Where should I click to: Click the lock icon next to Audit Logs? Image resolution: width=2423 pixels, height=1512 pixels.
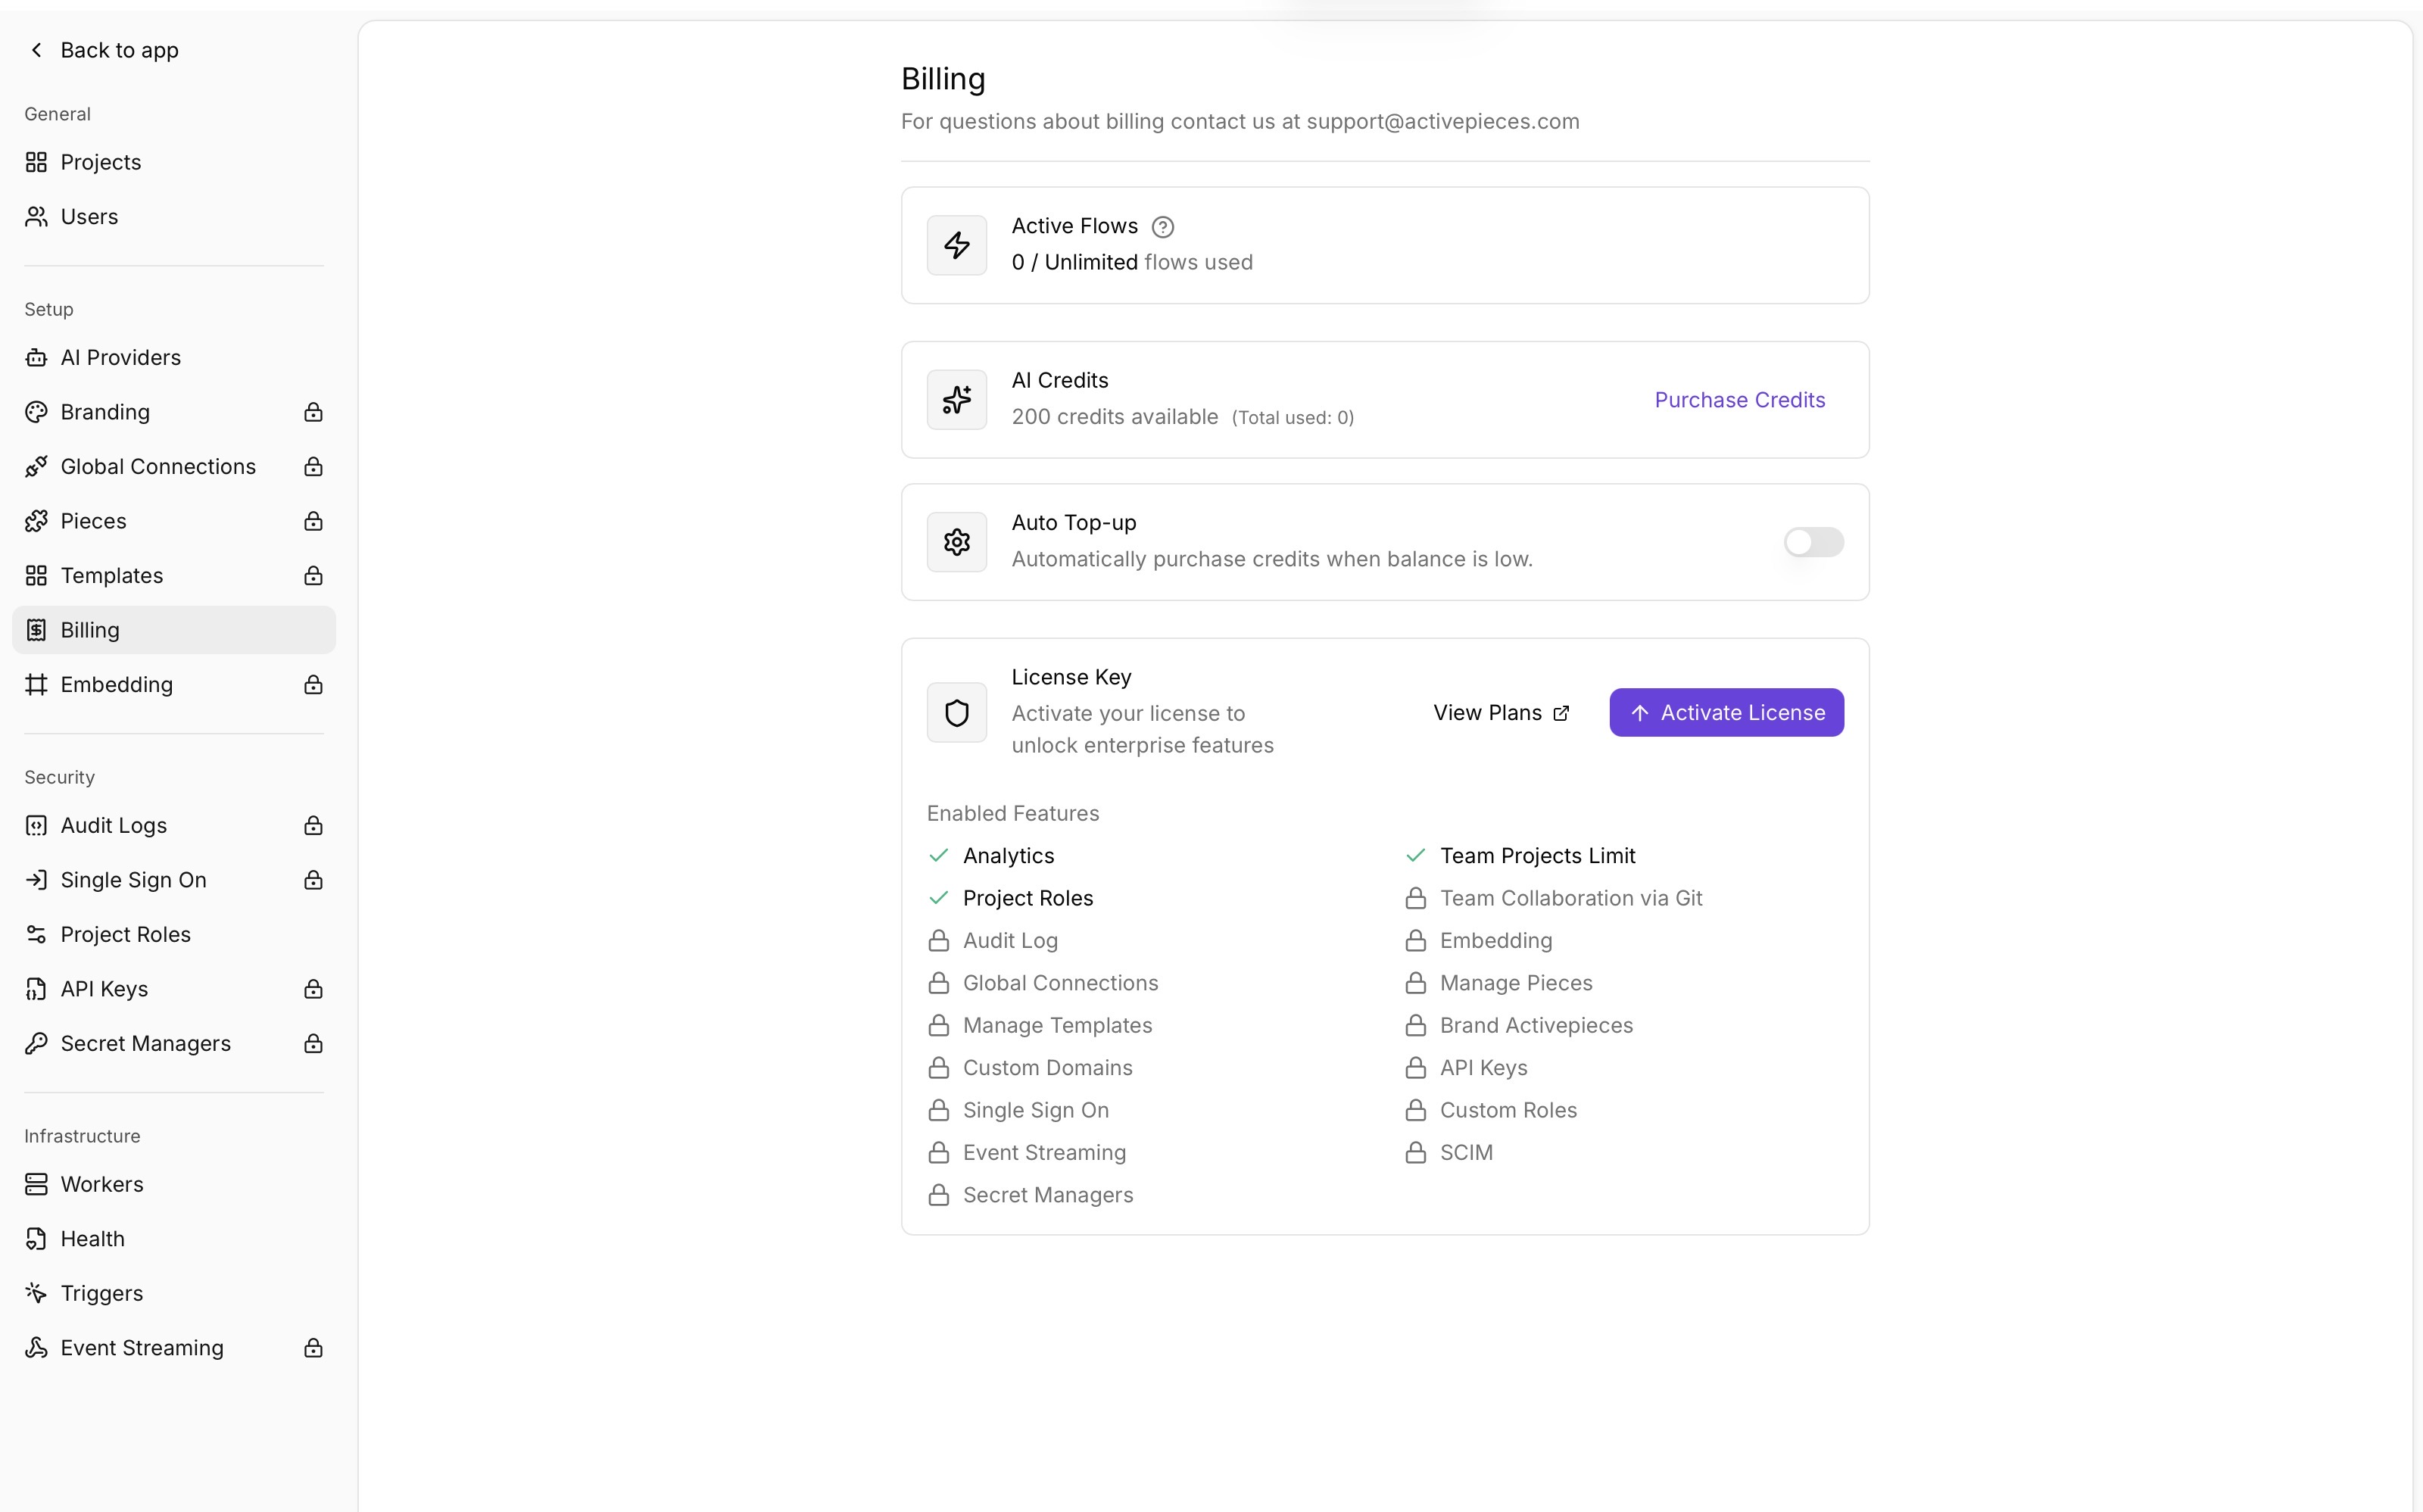(x=313, y=826)
